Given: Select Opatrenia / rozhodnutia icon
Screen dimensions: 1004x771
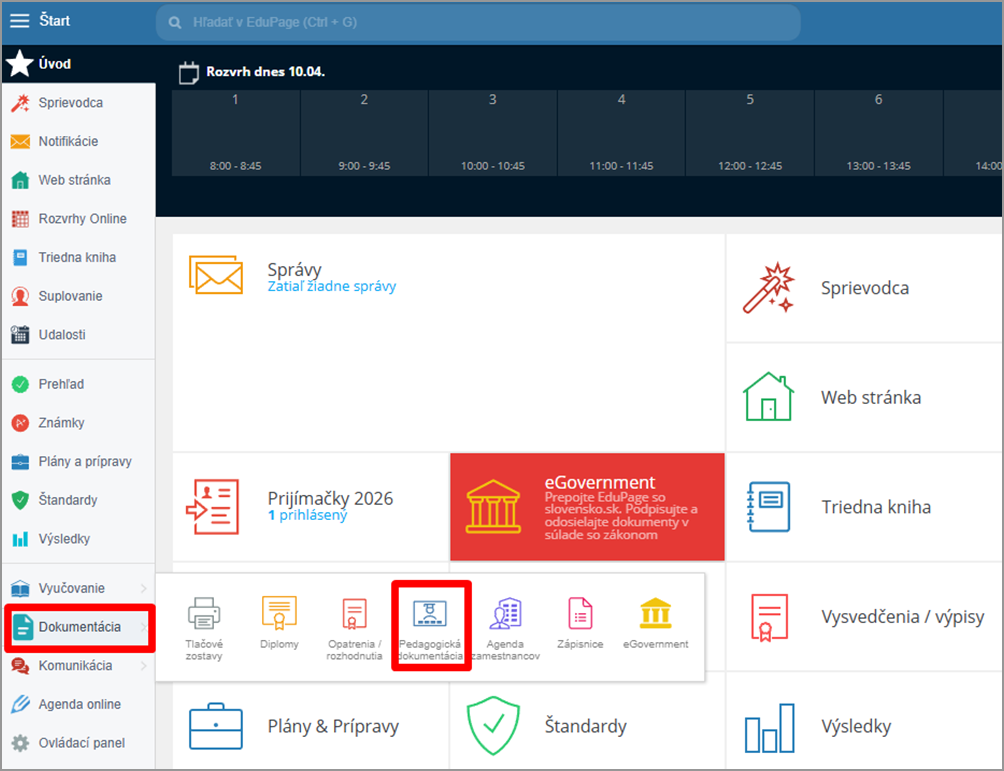Looking at the screenshot, I should pyautogui.click(x=354, y=614).
